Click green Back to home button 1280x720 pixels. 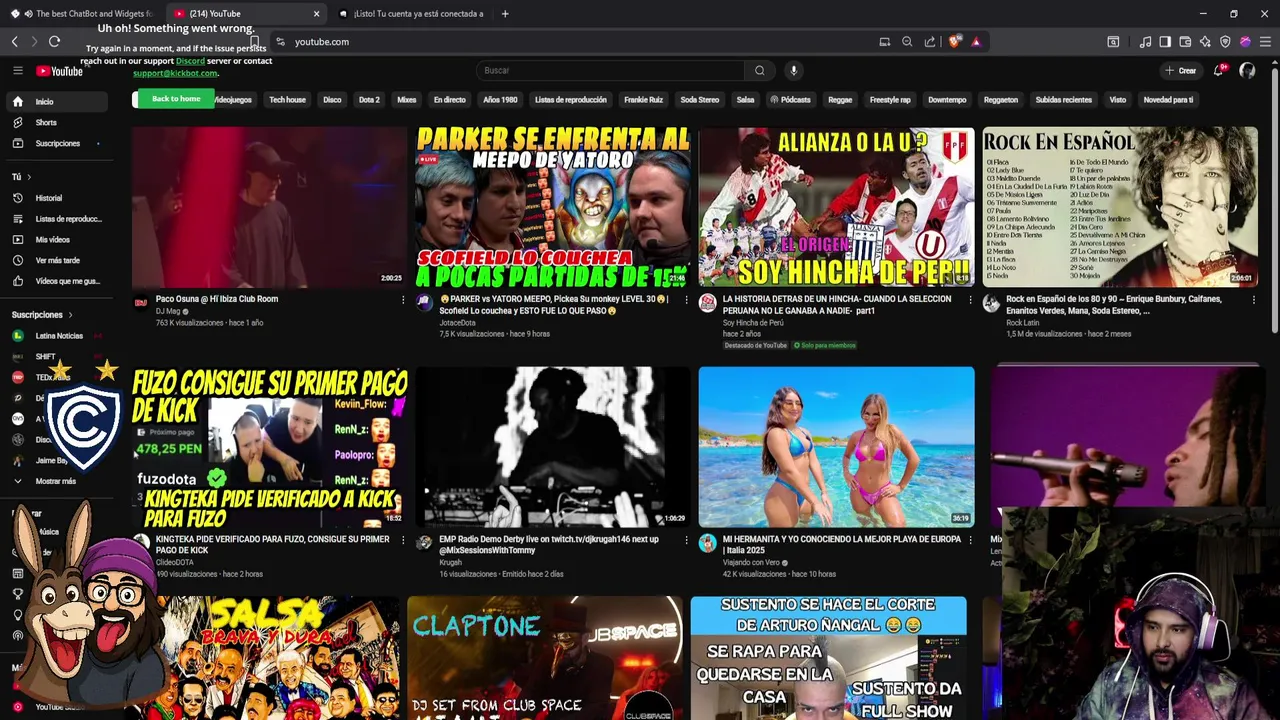pos(176,99)
